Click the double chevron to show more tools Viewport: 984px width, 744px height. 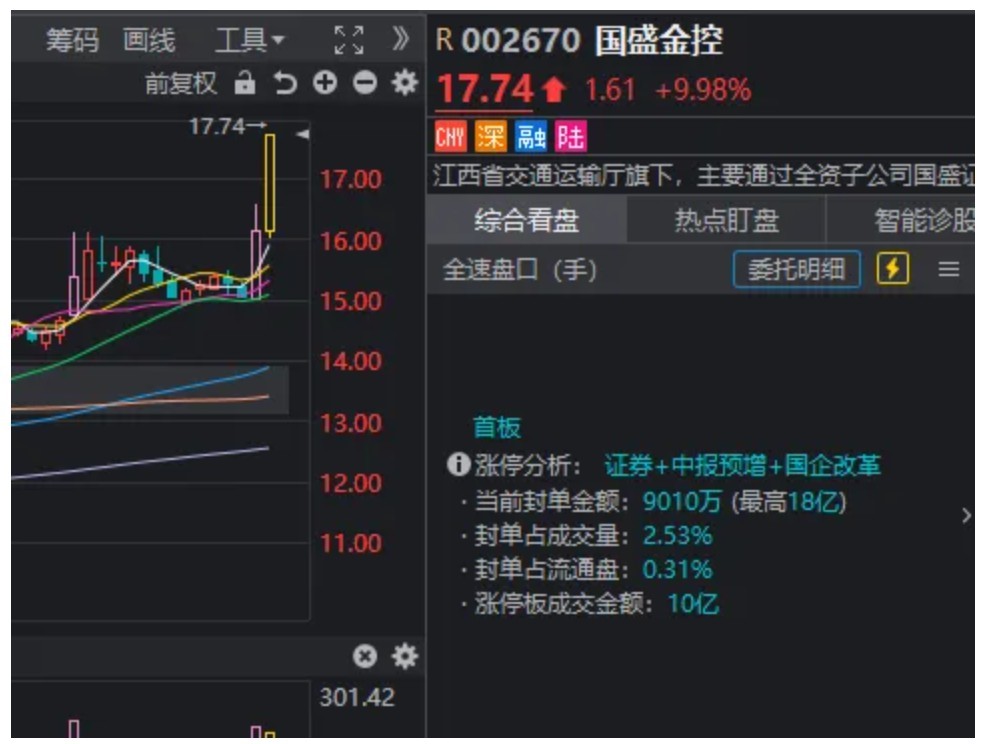pyautogui.click(x=401, y=41)
